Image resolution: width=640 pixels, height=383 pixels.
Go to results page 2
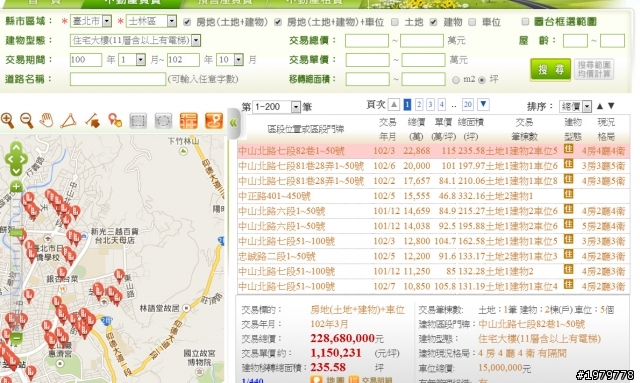coord(419,105)
